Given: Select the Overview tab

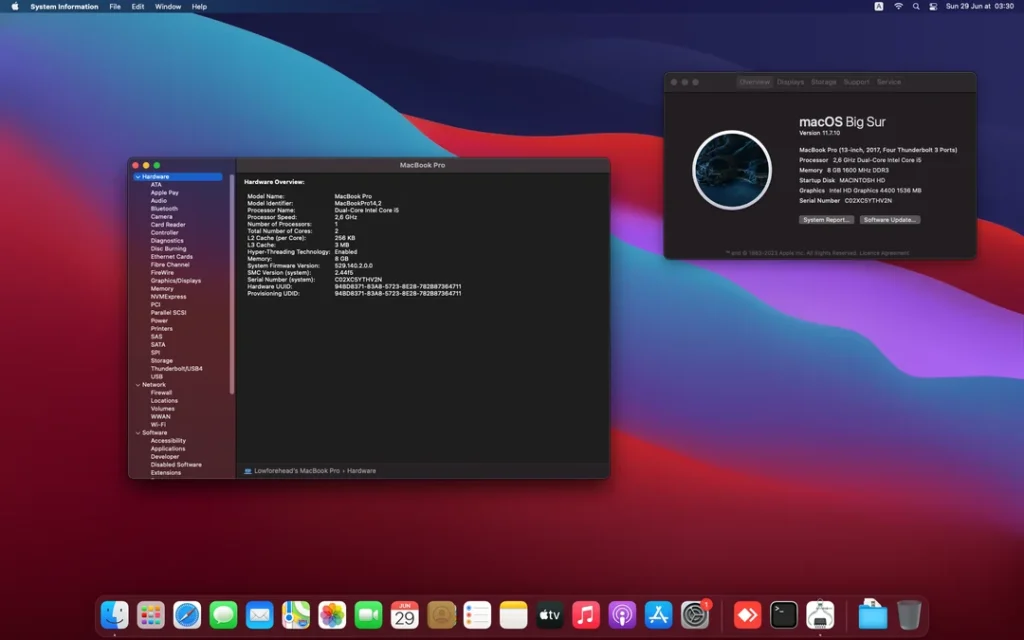Looking at the screenshot, I should pyautogui.click(x=754, y=82).
